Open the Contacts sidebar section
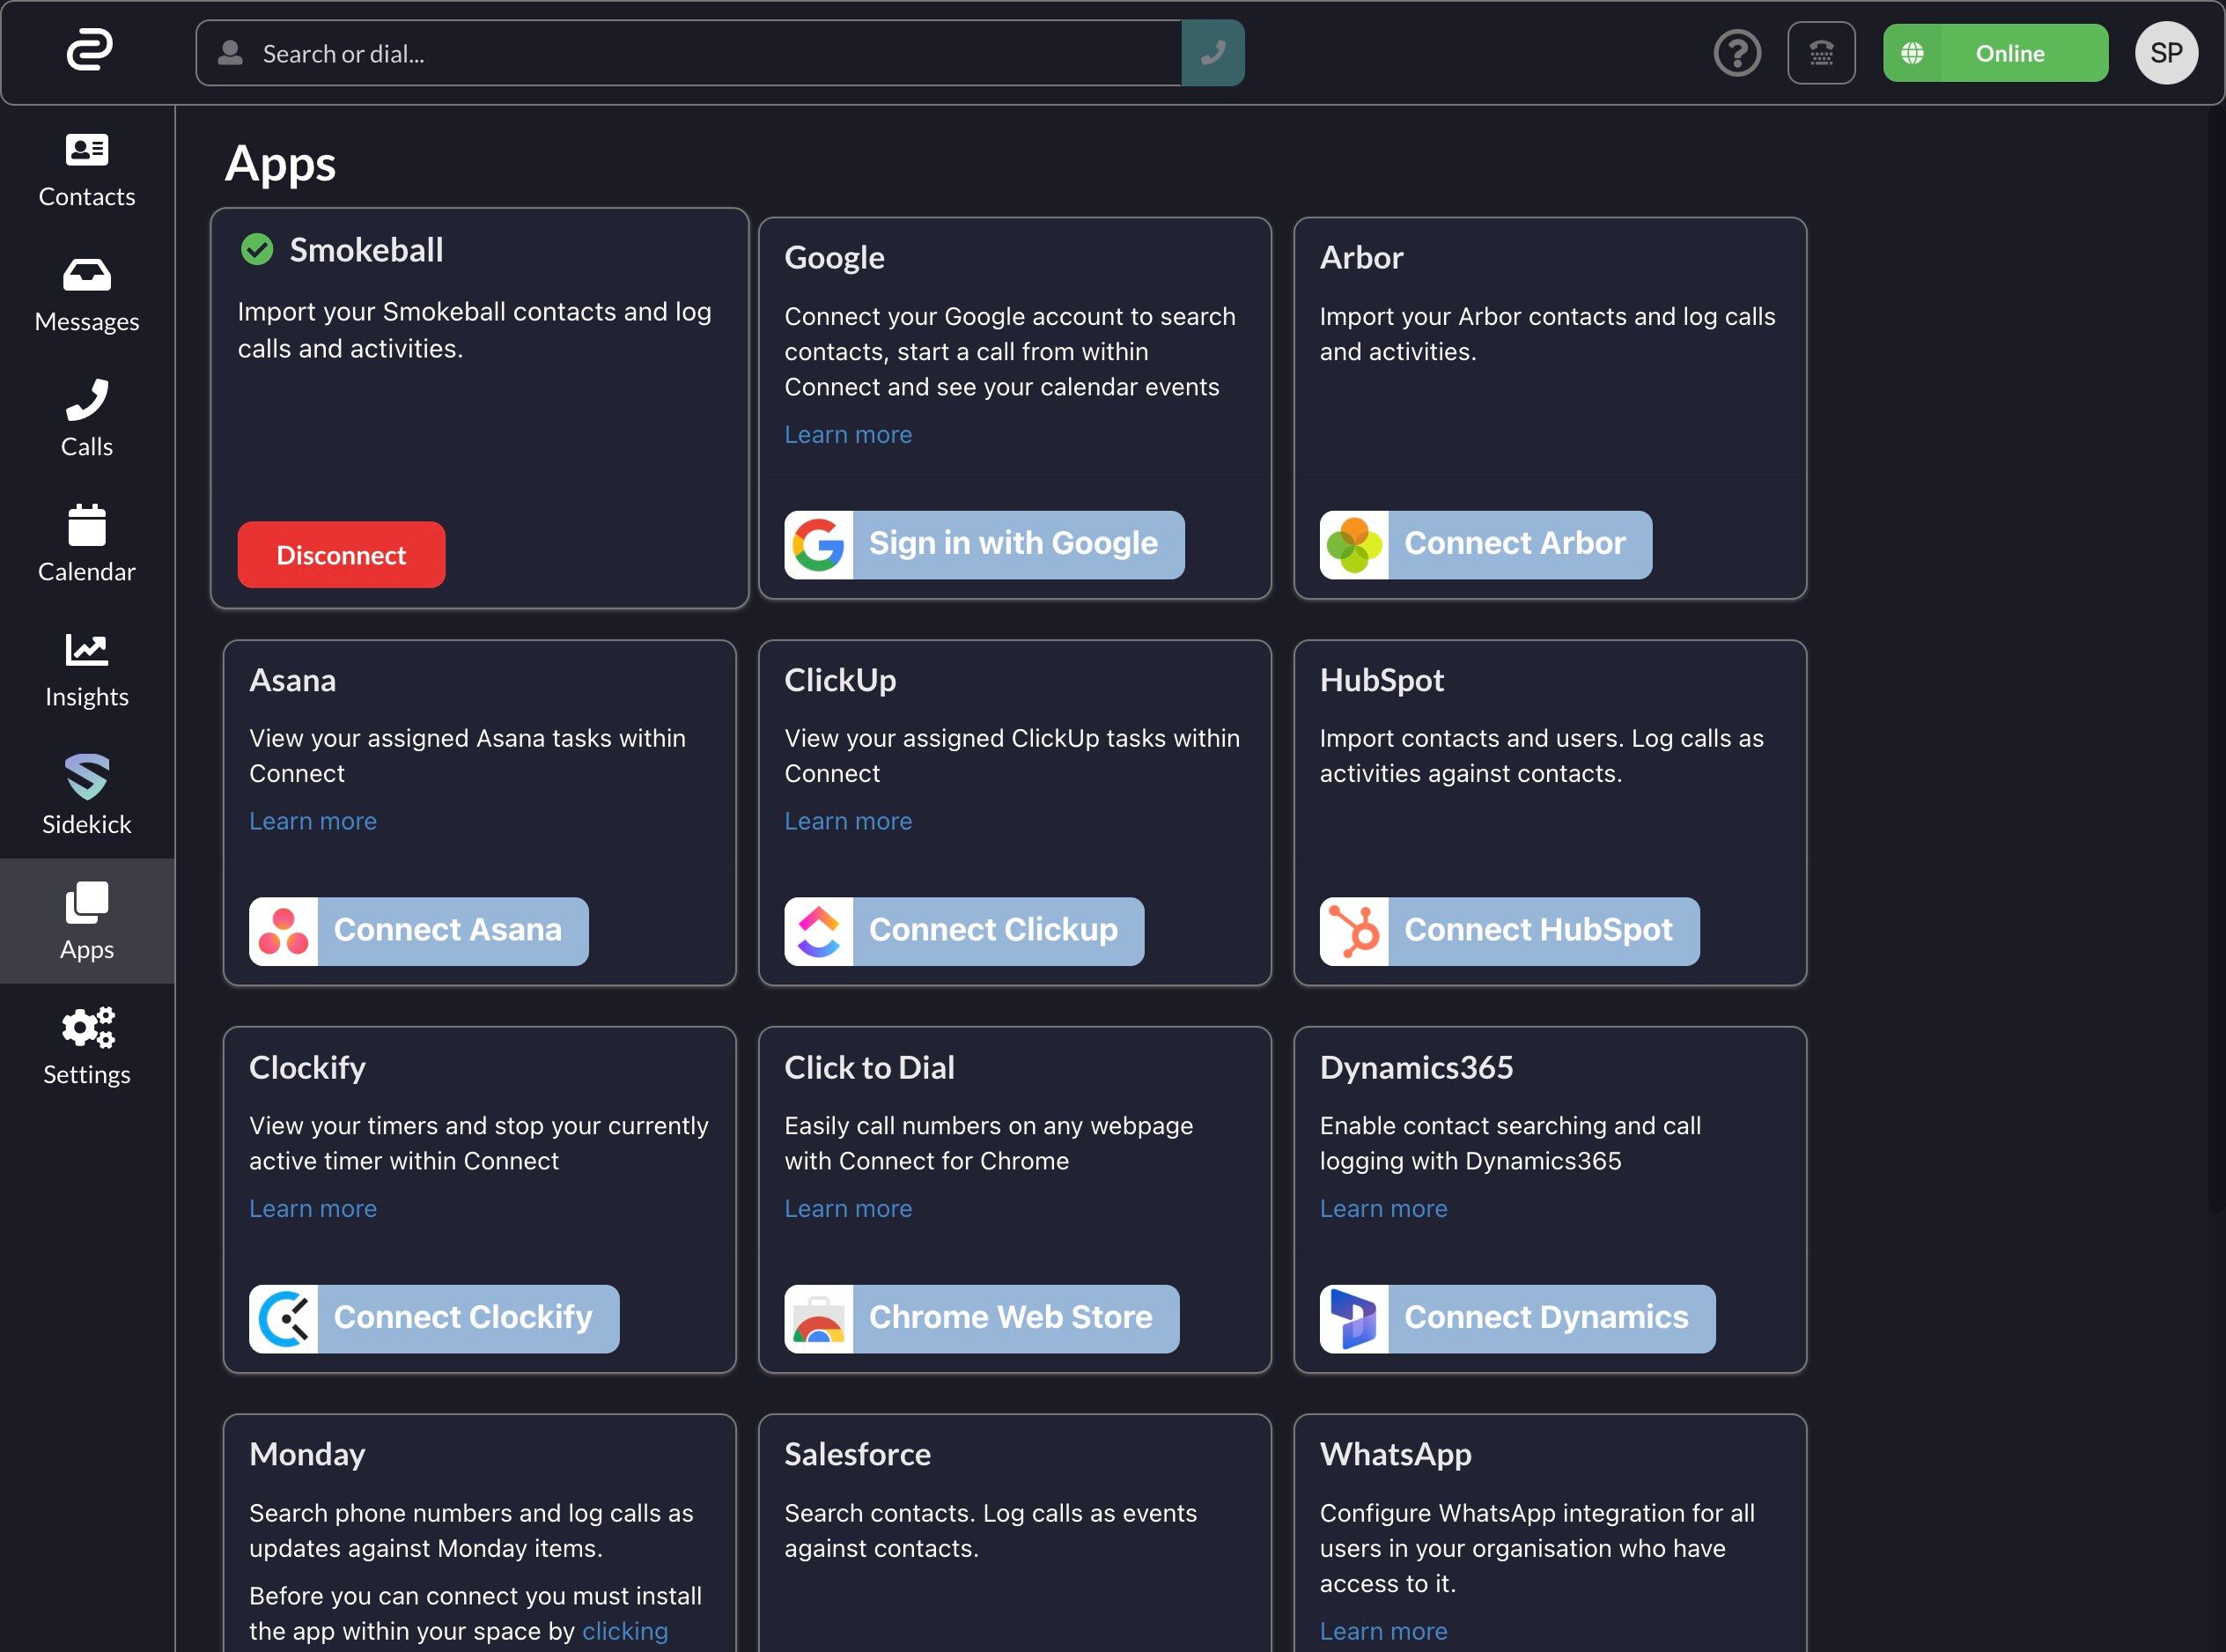 click(x=87, y=170)
